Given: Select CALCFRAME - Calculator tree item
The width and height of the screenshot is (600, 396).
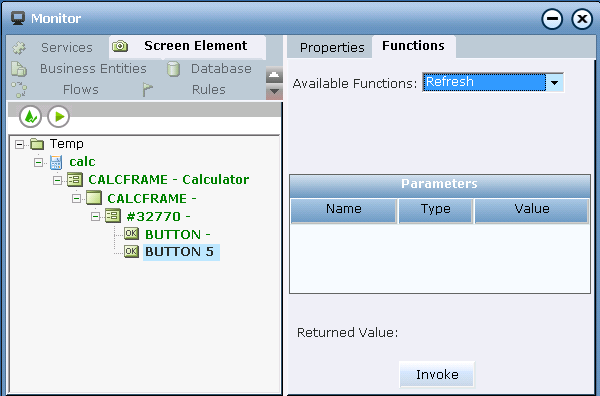Looking at the screenshot, I should [169, 179].
